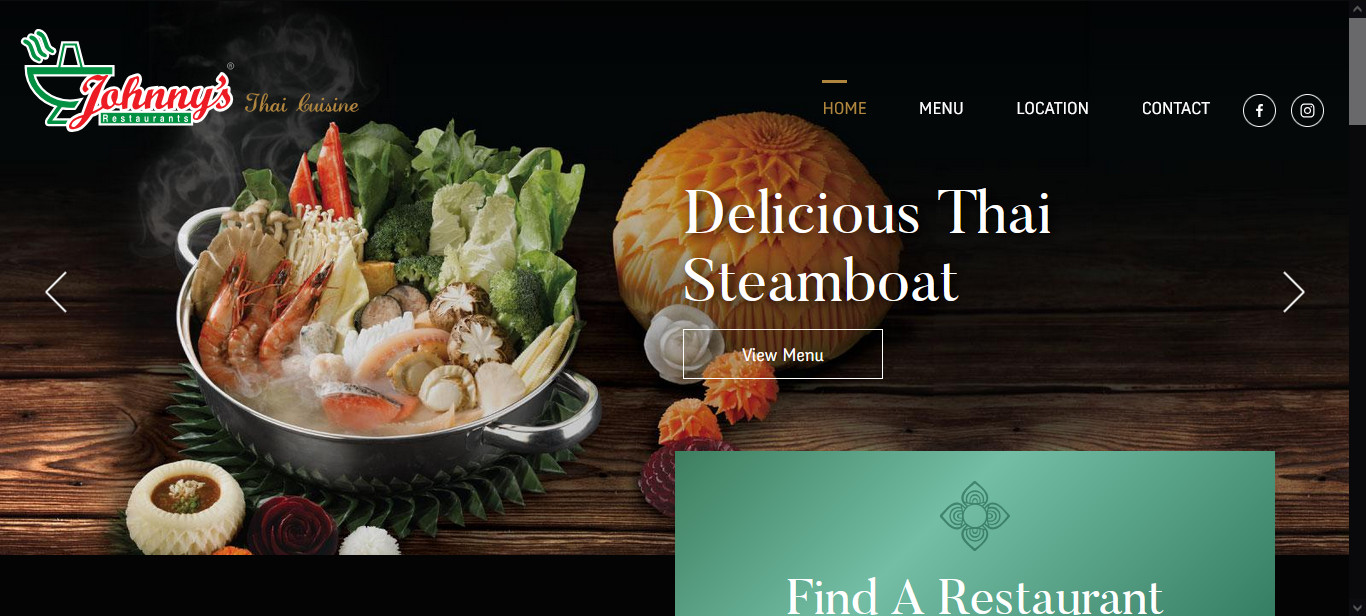The image size is (1366, 616).
Task: Click the vertical scrollbar thumb
Action: pyautogui.click(x=1357, y=71)
